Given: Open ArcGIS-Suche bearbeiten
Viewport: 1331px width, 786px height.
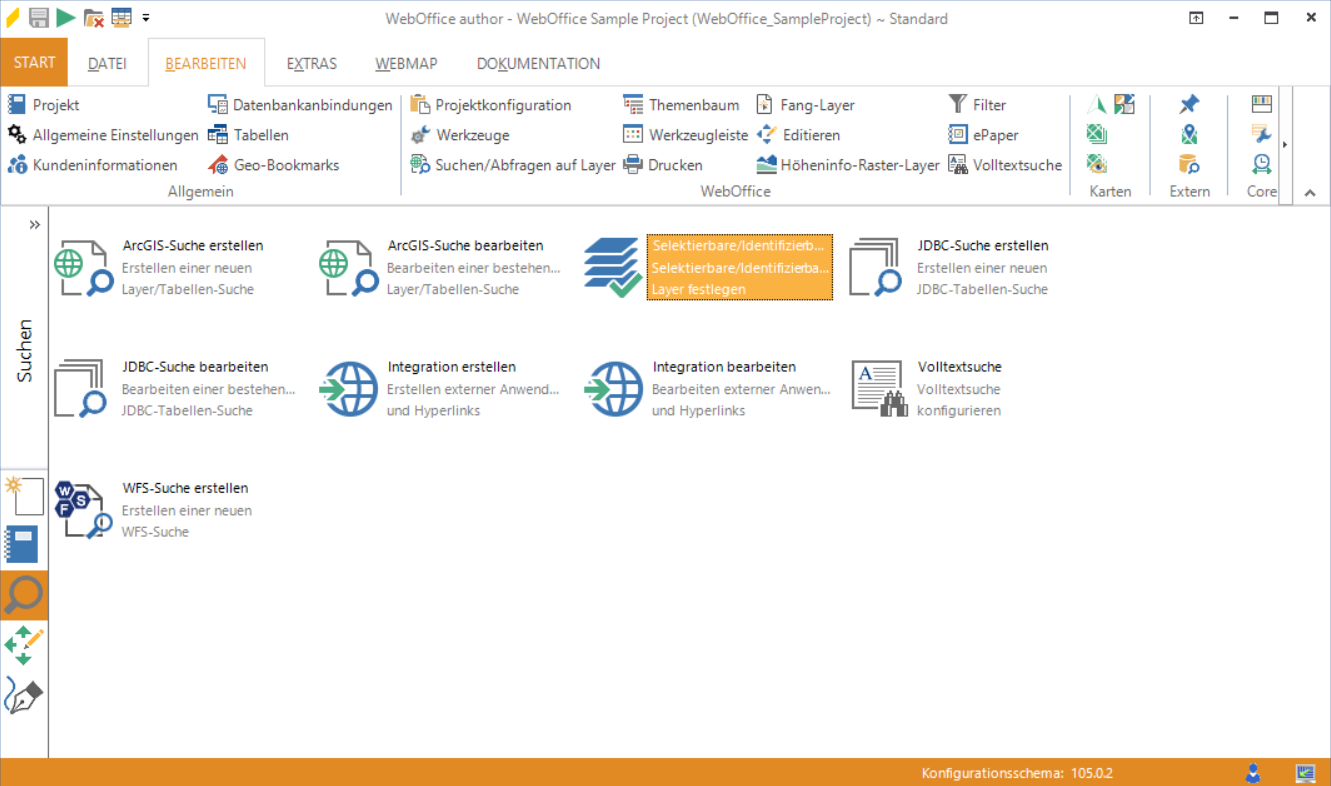Looking at the screenshot, I should [441, 267].
